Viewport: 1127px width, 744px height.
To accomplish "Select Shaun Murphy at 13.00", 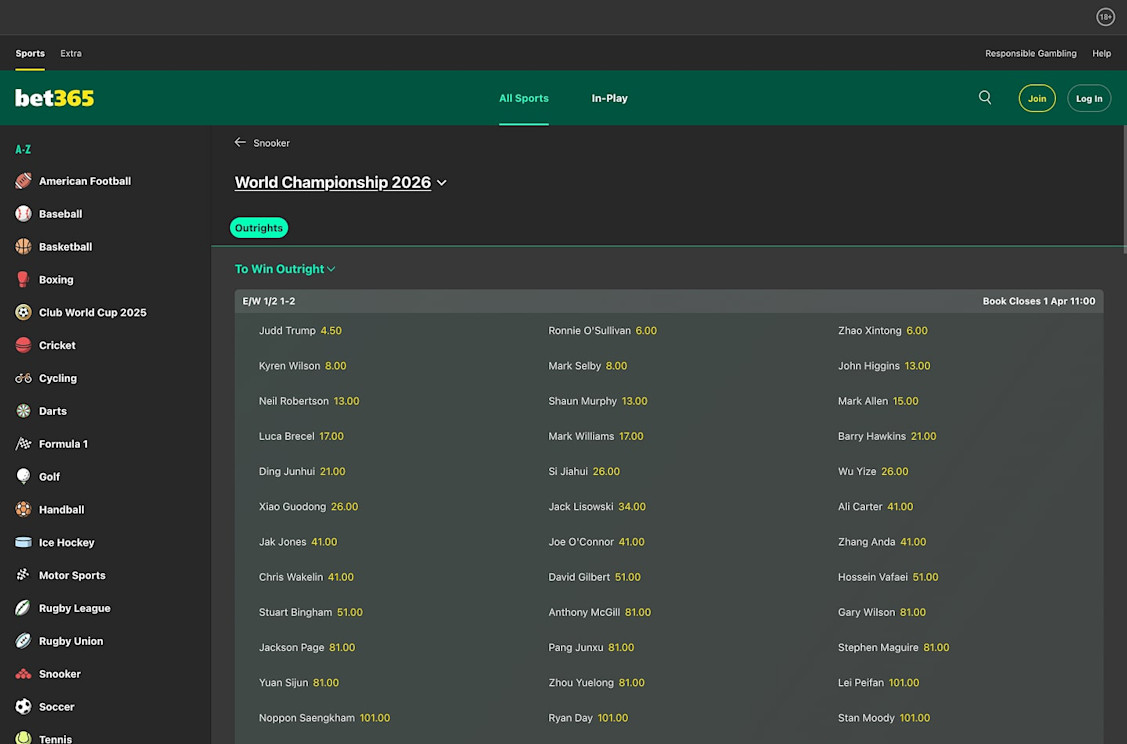I will [598, 401].
